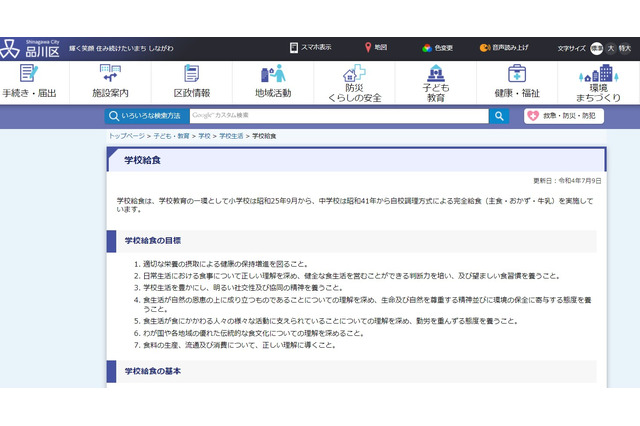The width and height of the screenshot is (640, 426).
Task: Click the orange speaker read-aloud icon
Action: [x=484, y=48]
